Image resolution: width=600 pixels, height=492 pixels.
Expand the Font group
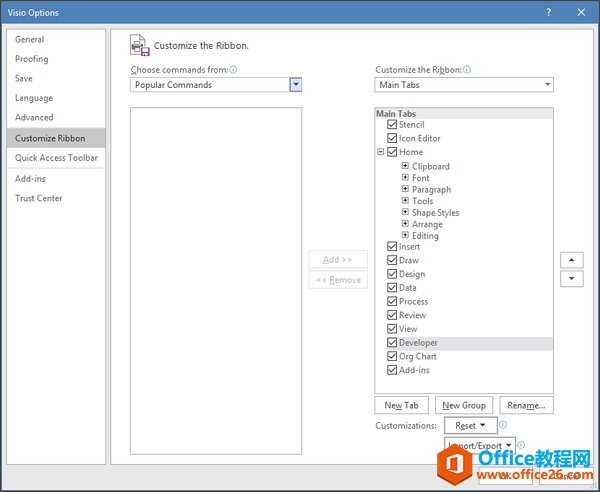coord(405,177)
